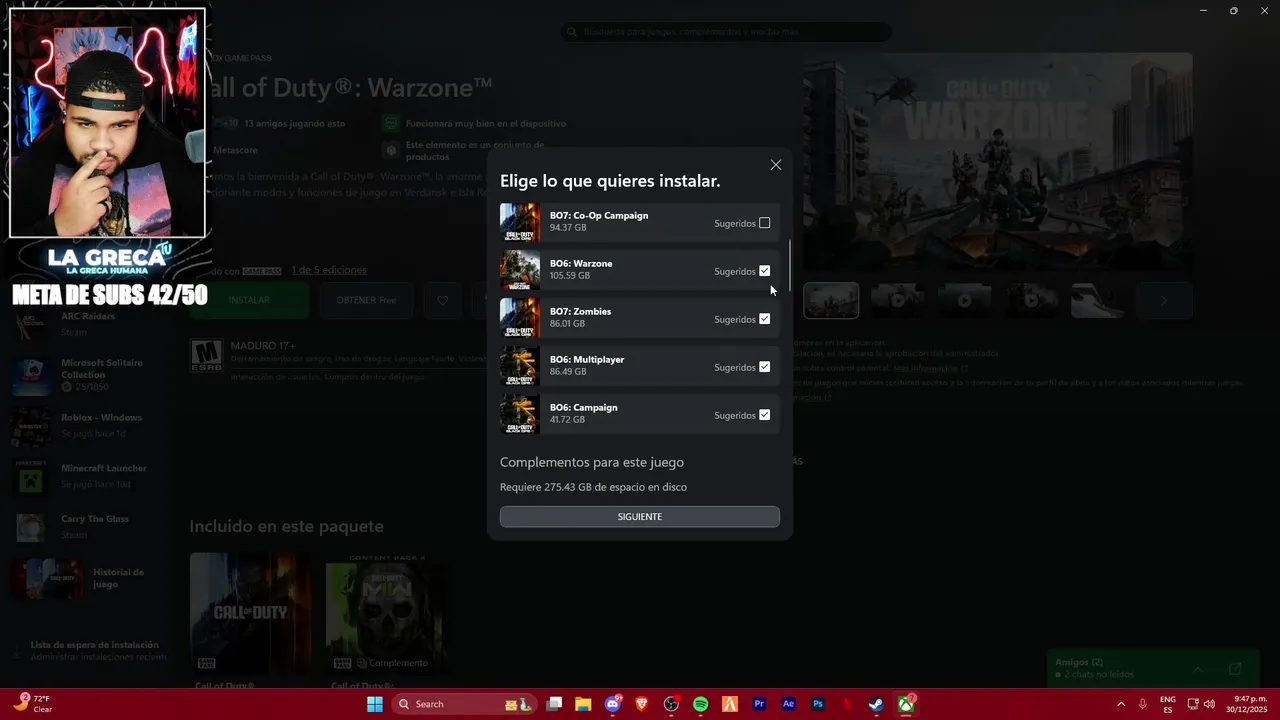The height and width of the screenshot is (720, 1280).
Task: Click the '105.59 GB' size text
Action: (x=570, y=276)
